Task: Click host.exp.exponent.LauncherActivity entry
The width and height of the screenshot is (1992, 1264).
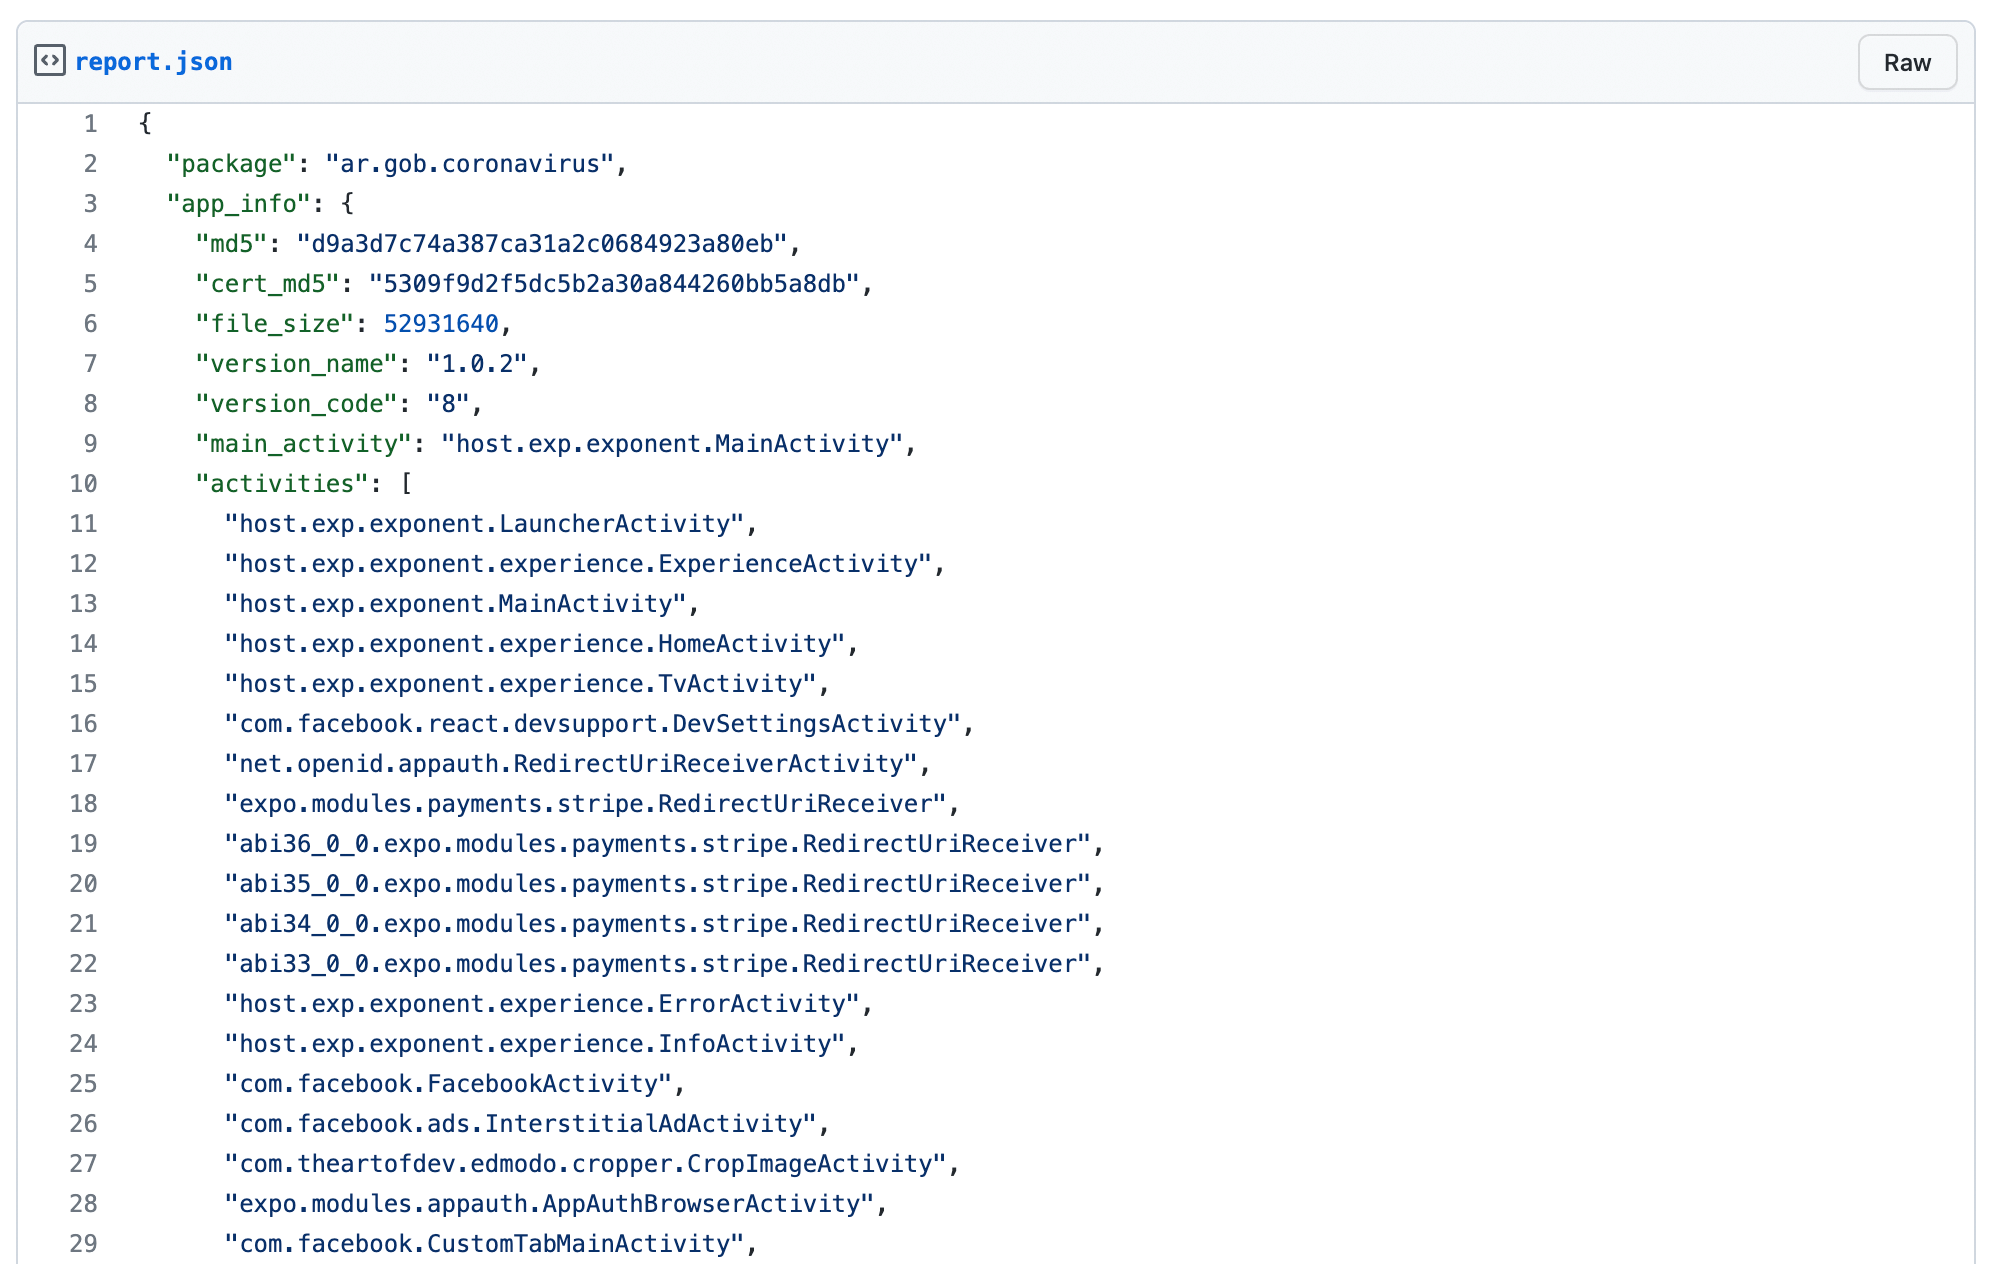Action: (484, 524)
